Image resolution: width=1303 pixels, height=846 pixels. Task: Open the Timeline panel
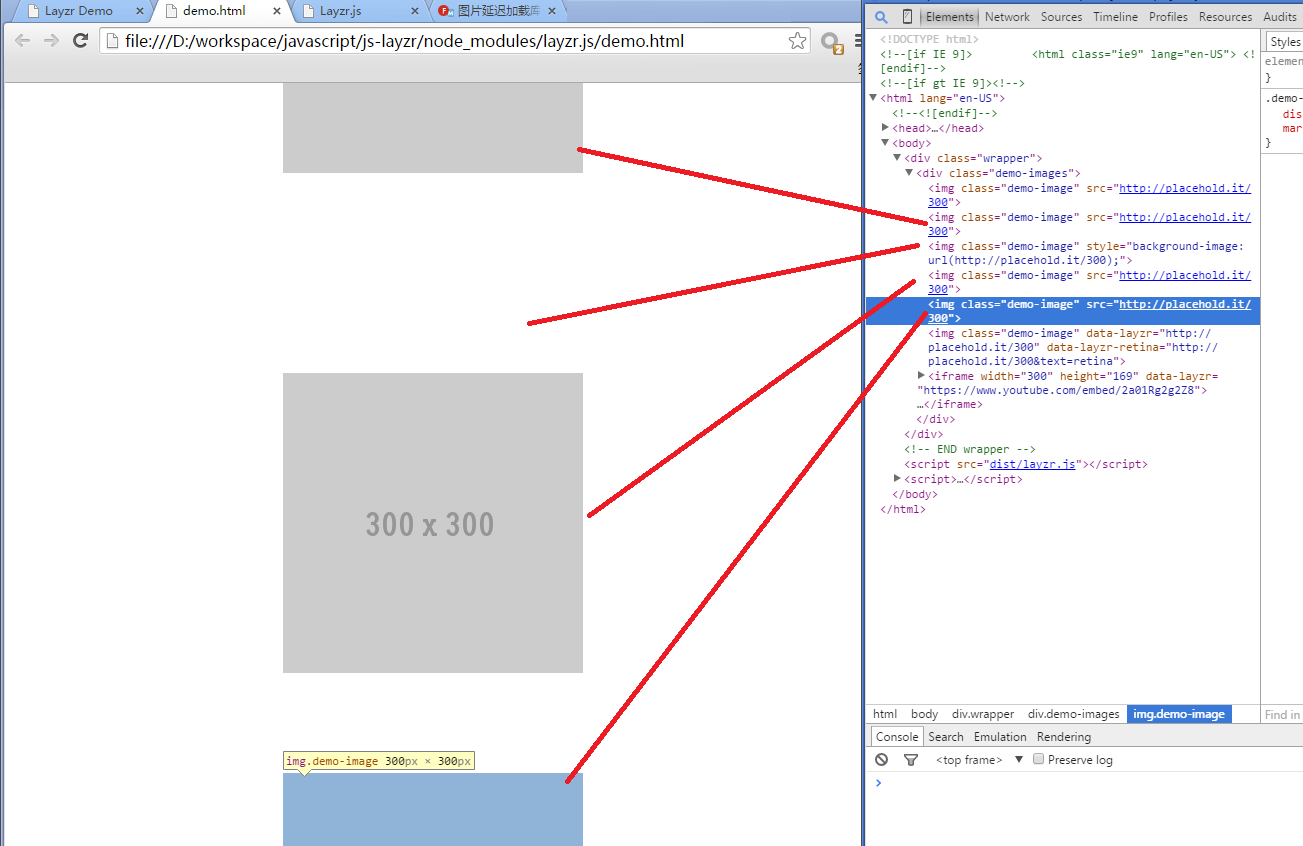[1115, 17]
